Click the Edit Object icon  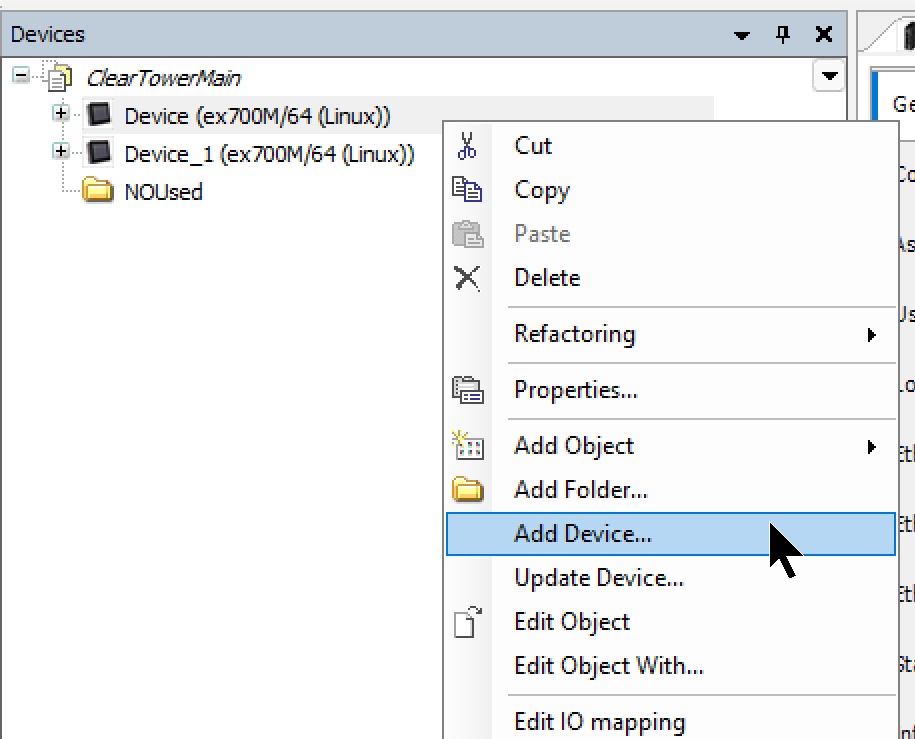pyautogui.click(x=467, y=622)
